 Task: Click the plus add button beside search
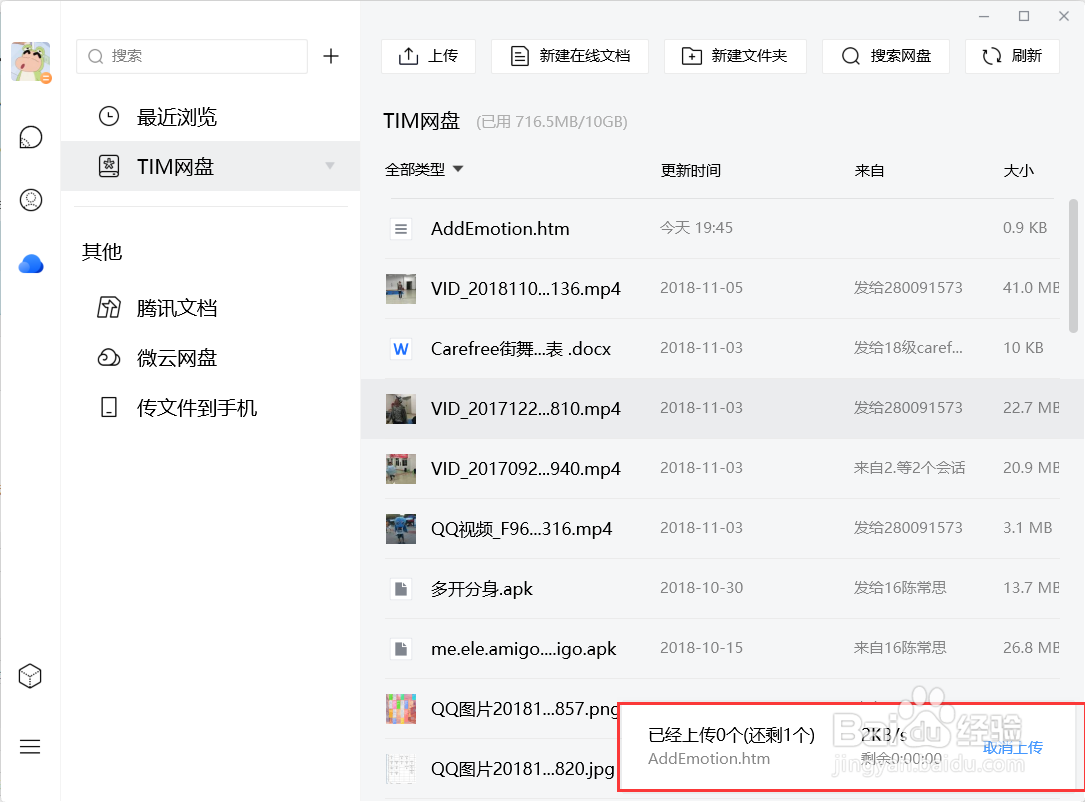[331, 56]
